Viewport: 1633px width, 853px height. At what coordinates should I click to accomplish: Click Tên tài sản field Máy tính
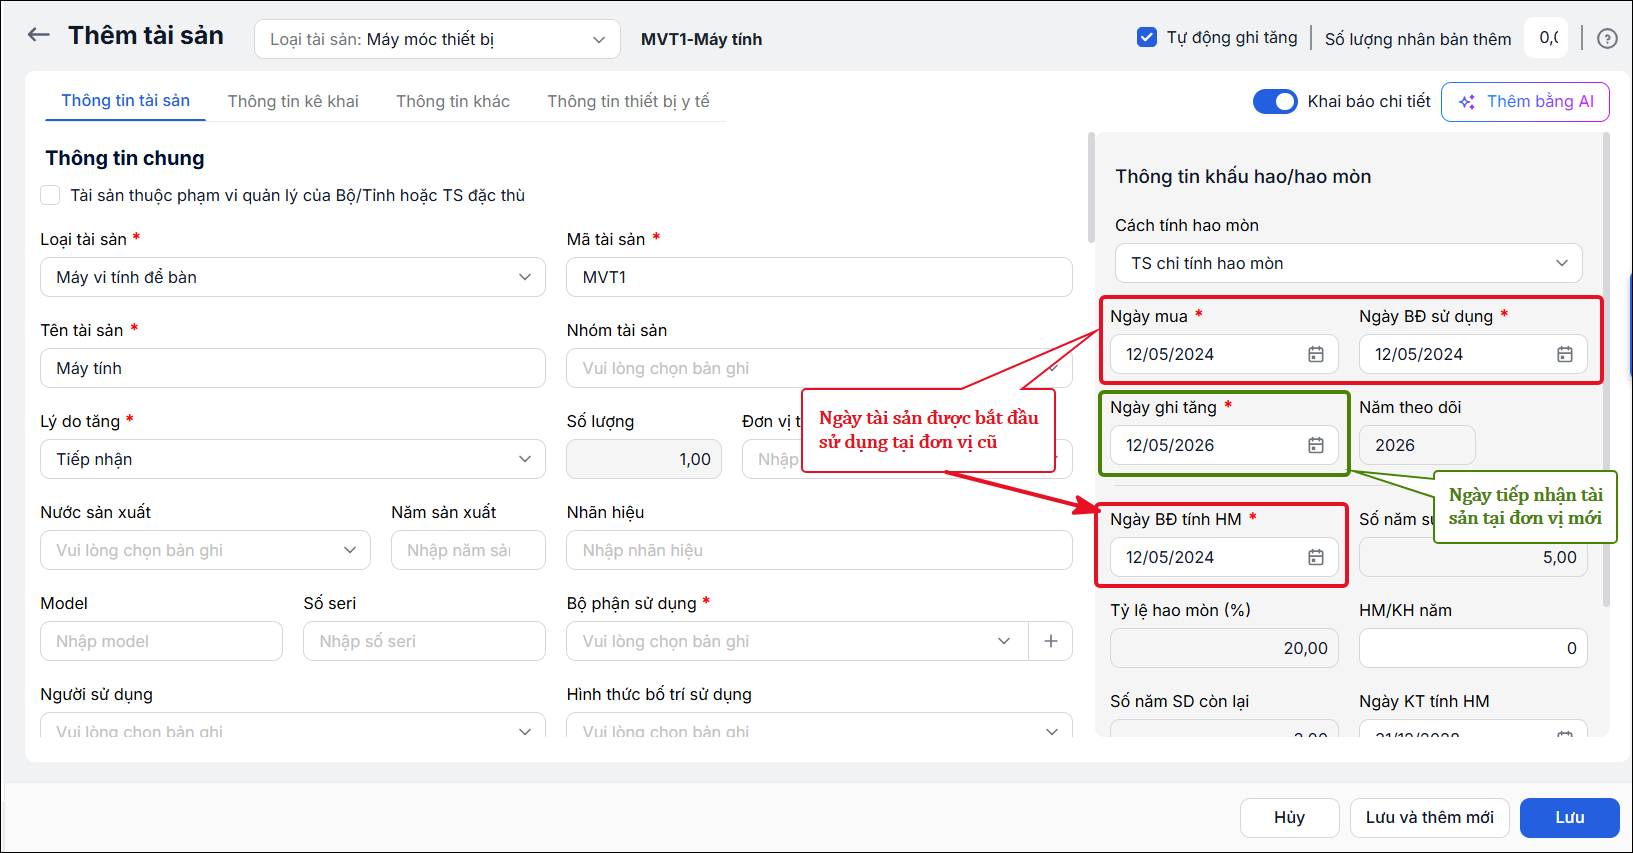click(293, 368)
